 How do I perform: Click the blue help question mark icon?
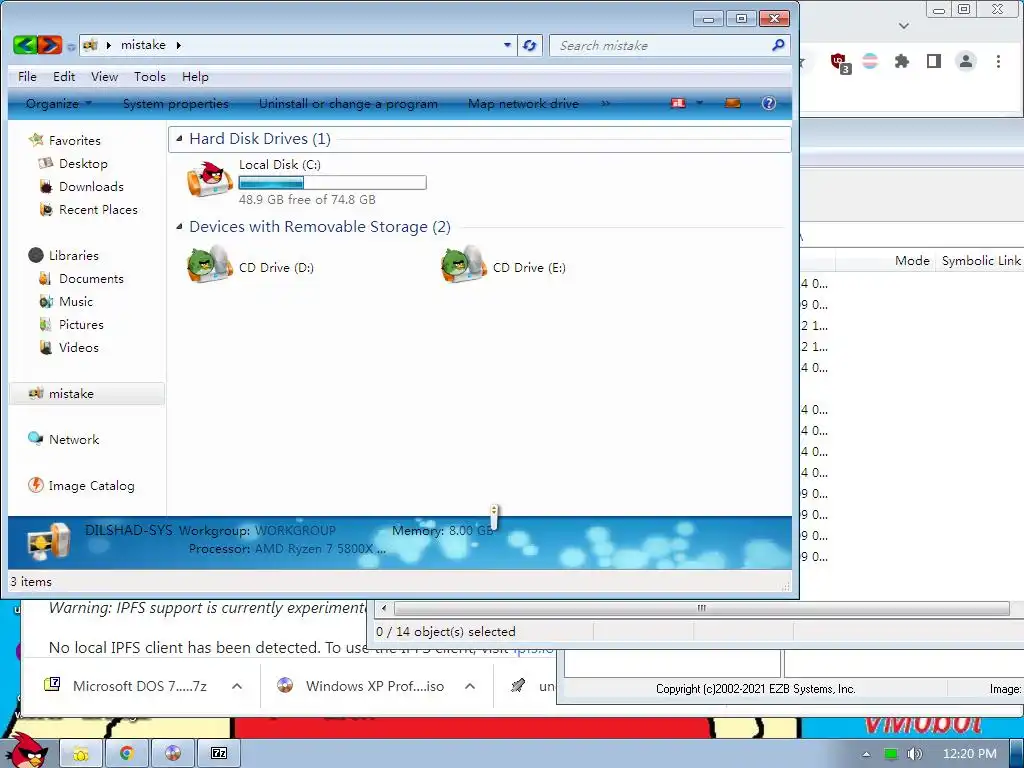click(769, 103)
